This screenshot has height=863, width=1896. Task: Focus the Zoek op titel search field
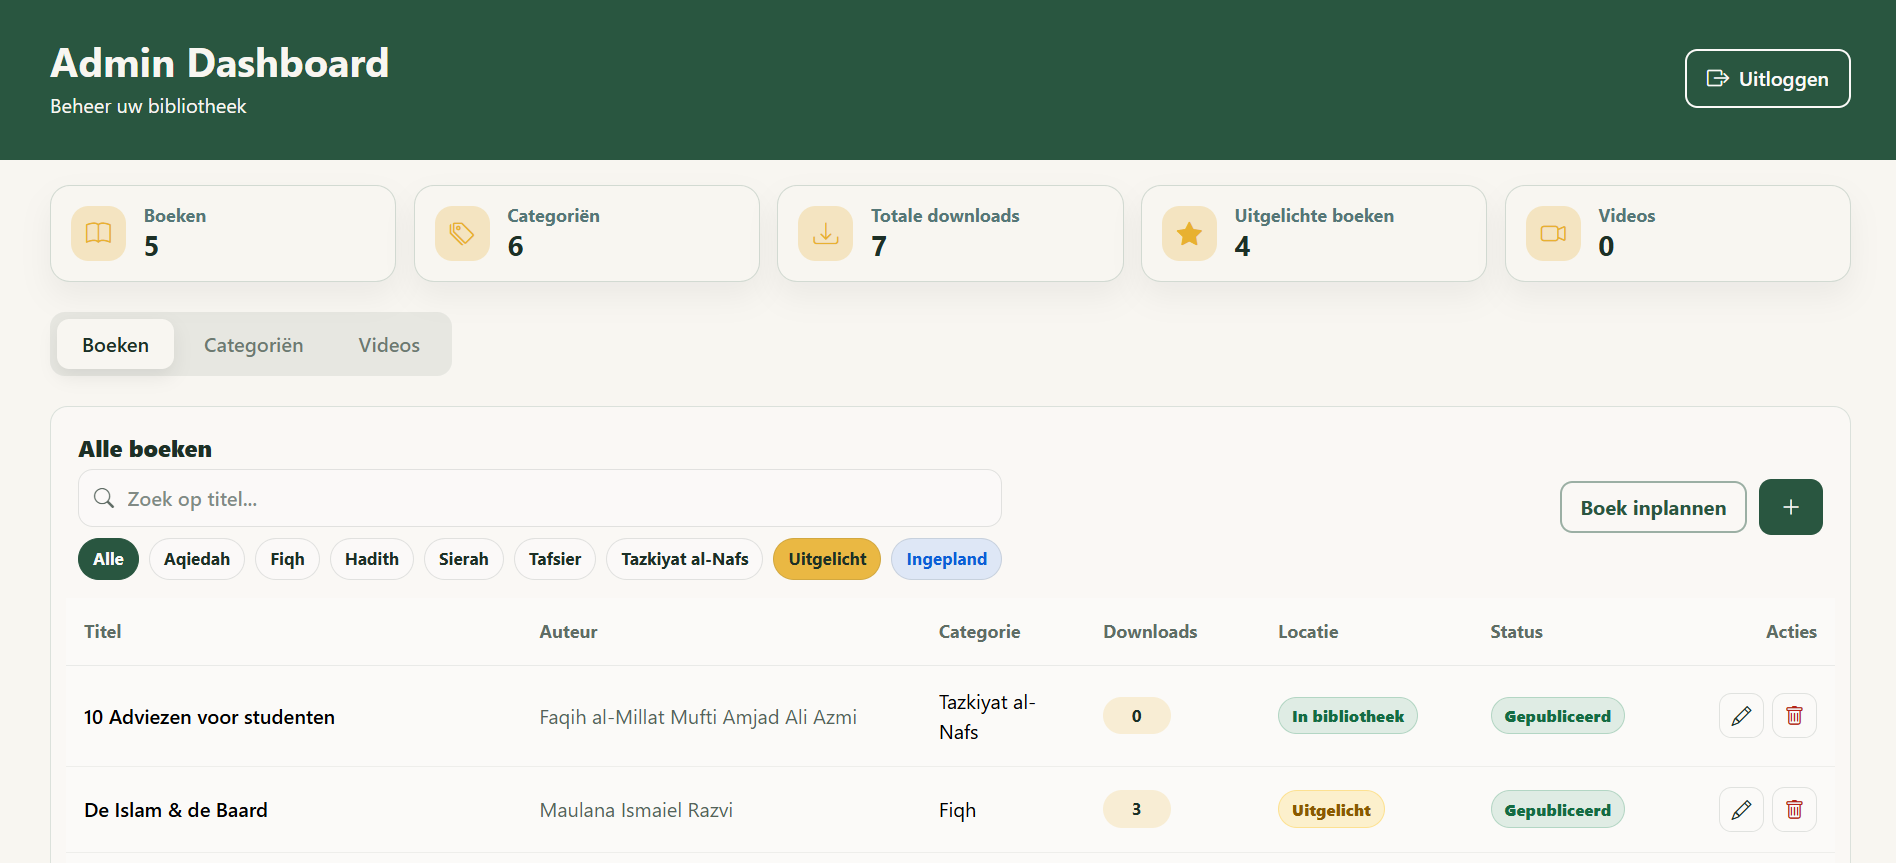540,498
